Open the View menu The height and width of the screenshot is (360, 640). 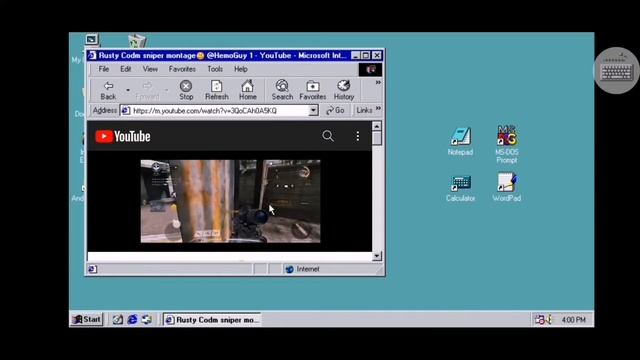[x=150, y=69]
